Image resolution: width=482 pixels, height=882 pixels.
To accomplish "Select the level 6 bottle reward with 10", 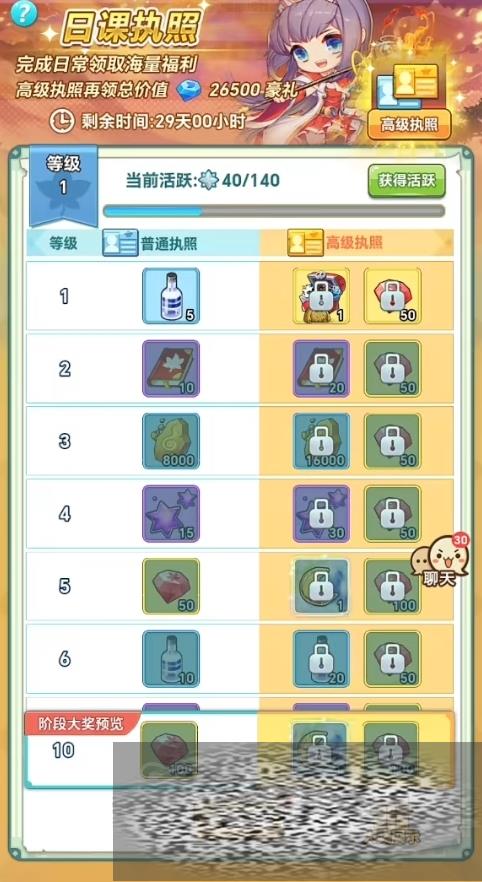I will (x=171, y=658).
